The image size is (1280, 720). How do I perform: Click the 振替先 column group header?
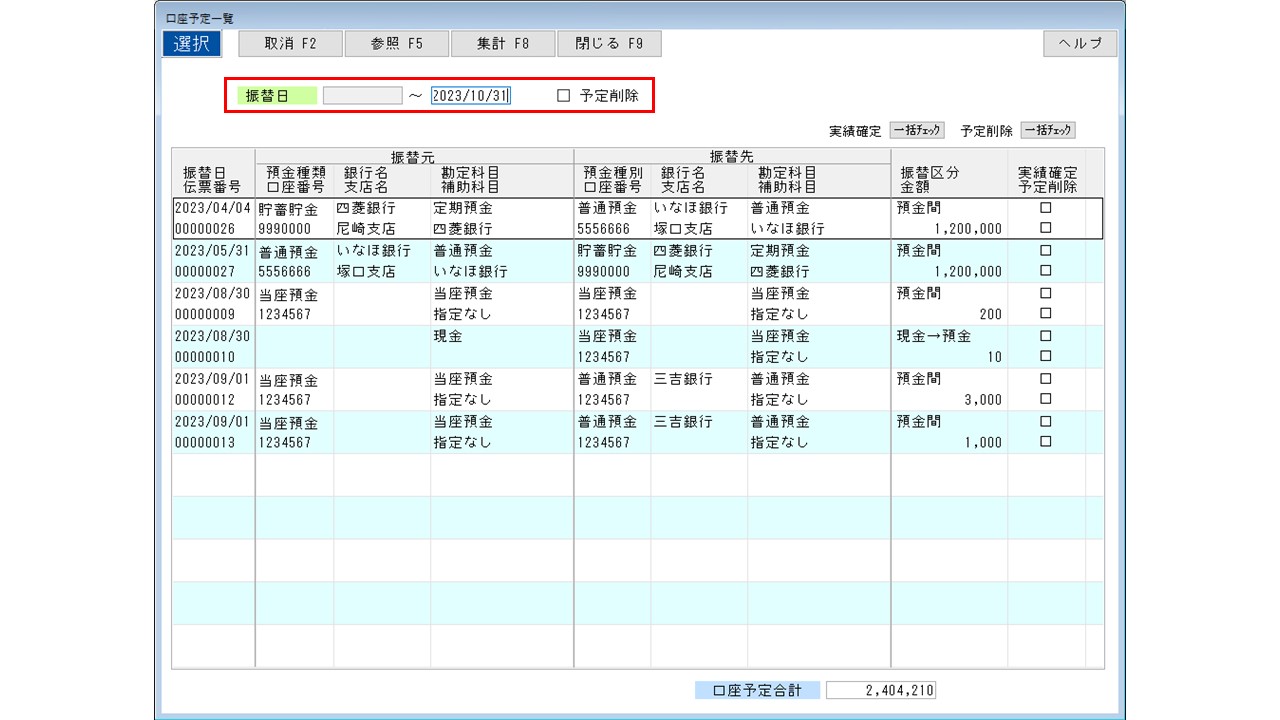tap(732, 156)
